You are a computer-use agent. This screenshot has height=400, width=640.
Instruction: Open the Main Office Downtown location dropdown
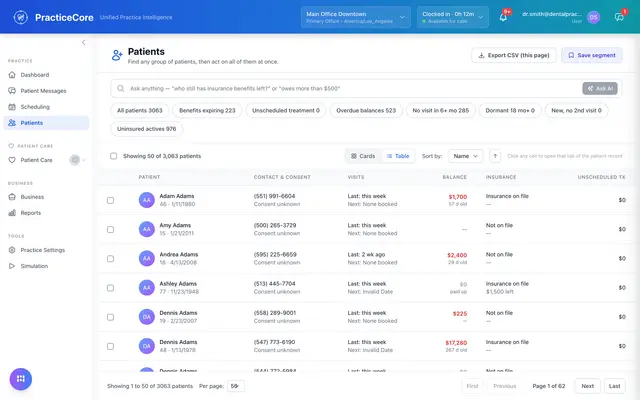tap(356, 17)
